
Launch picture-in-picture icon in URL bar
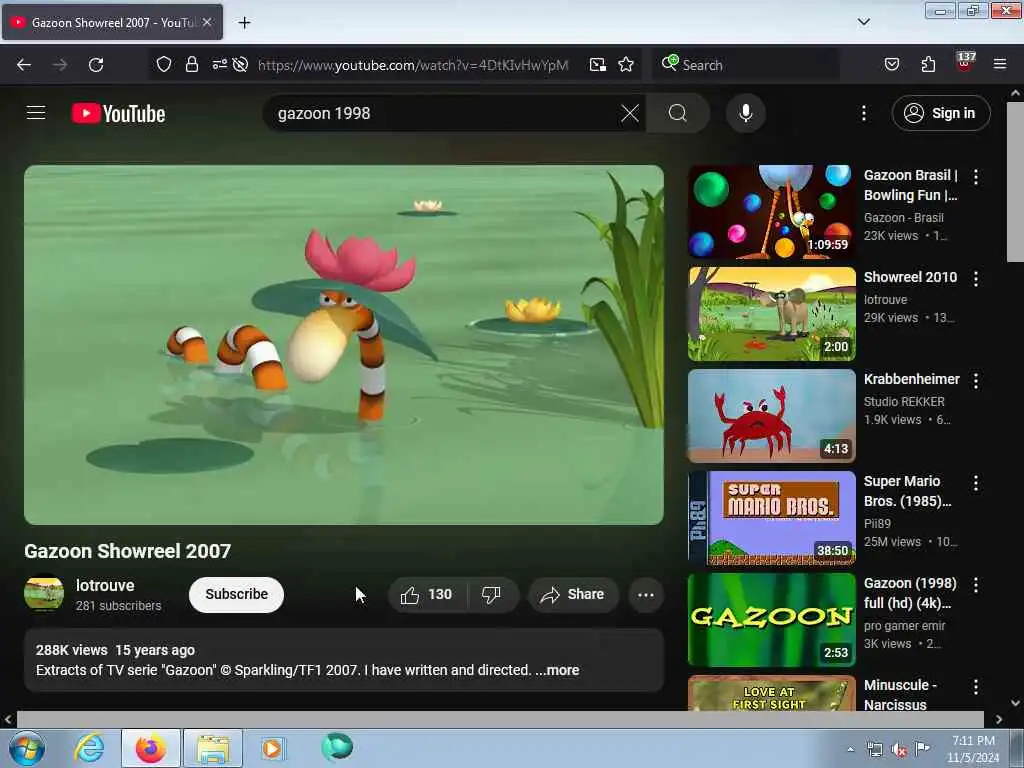tap(597, 65)
